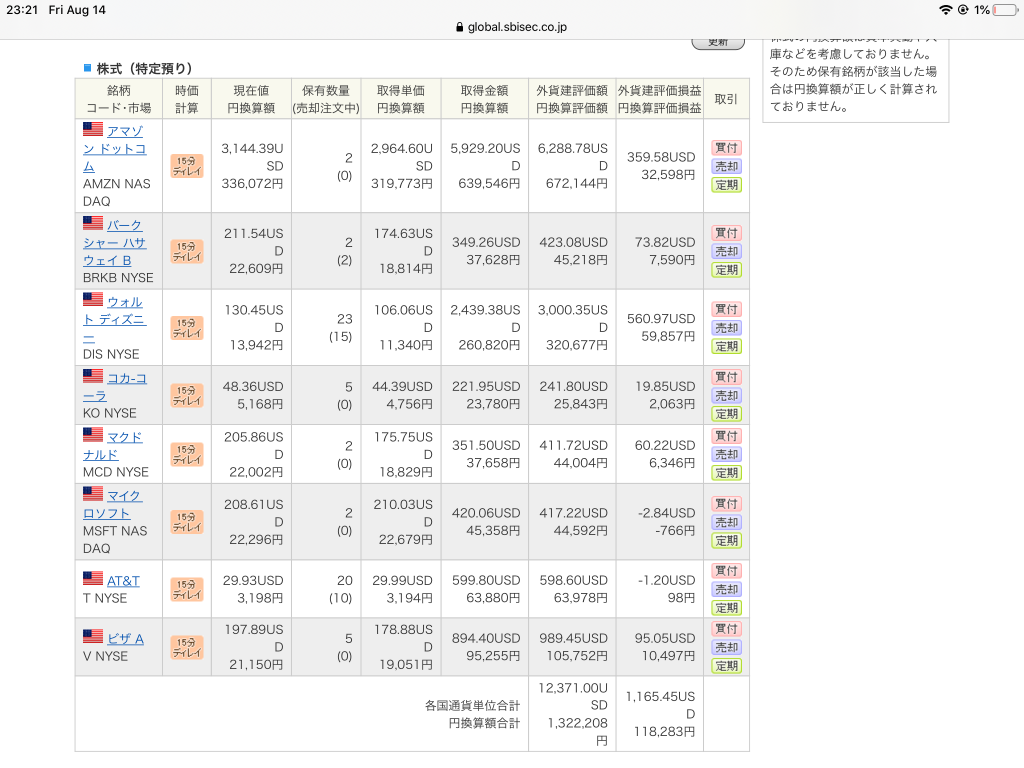This screenshot has height=768, width=1024.
Task: Open the コカ-コーラ stock link
Action: point(115,387)
